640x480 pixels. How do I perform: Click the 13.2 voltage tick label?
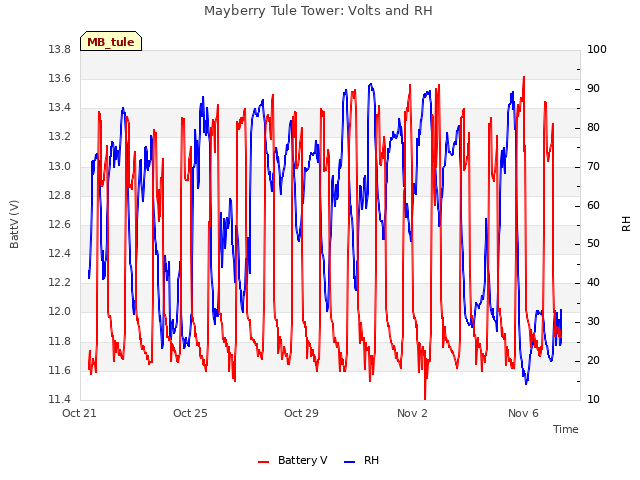60,137
